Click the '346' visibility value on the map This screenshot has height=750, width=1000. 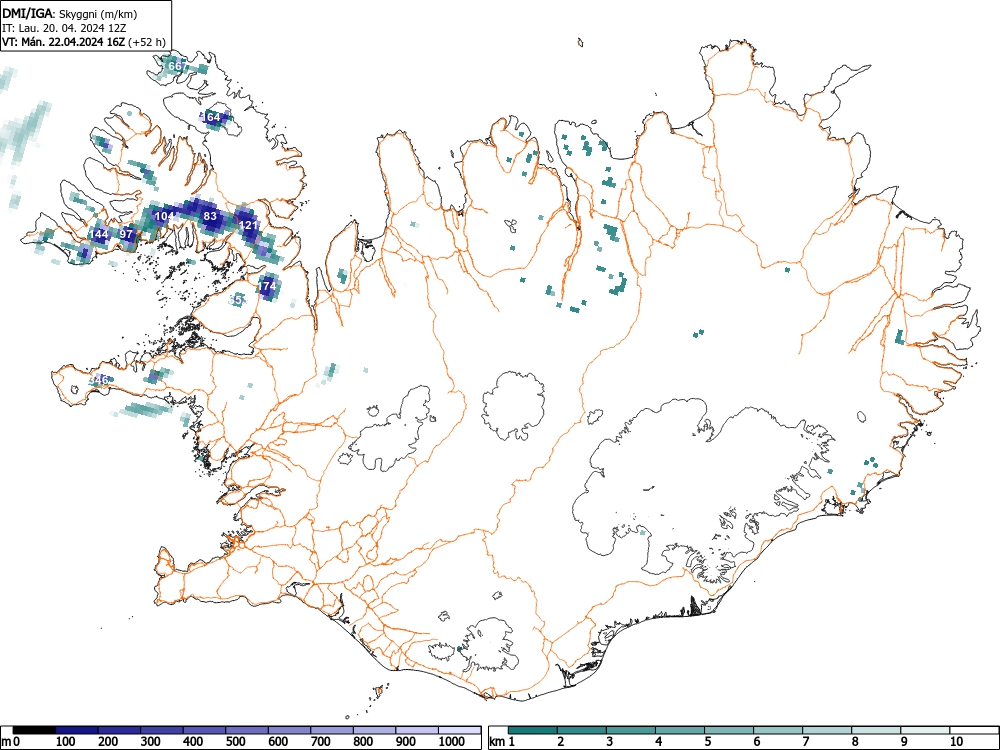(x=99, y=381)
